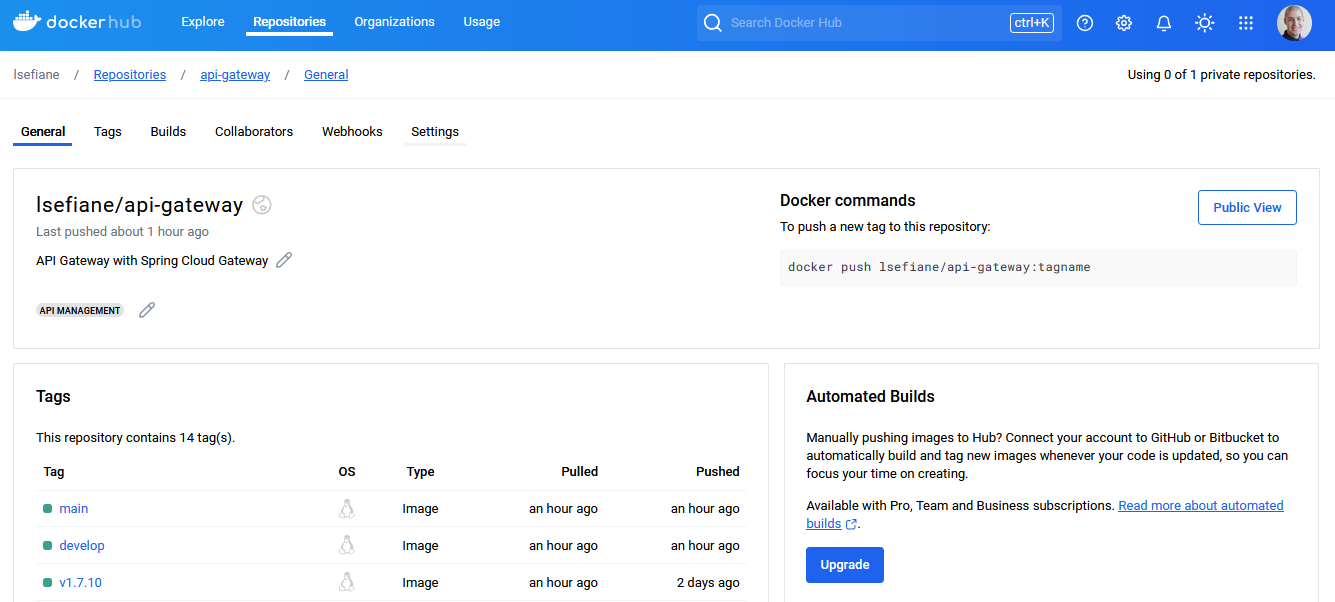Open the main tag link

coord(74,509)
